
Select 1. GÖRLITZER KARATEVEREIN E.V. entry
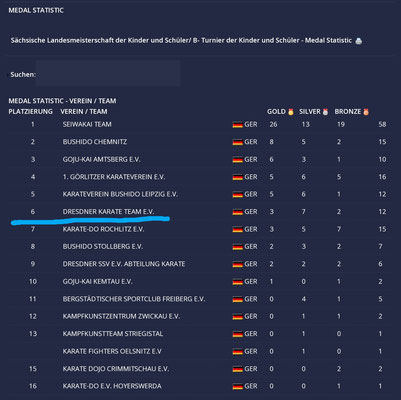(x=114, y=177)
